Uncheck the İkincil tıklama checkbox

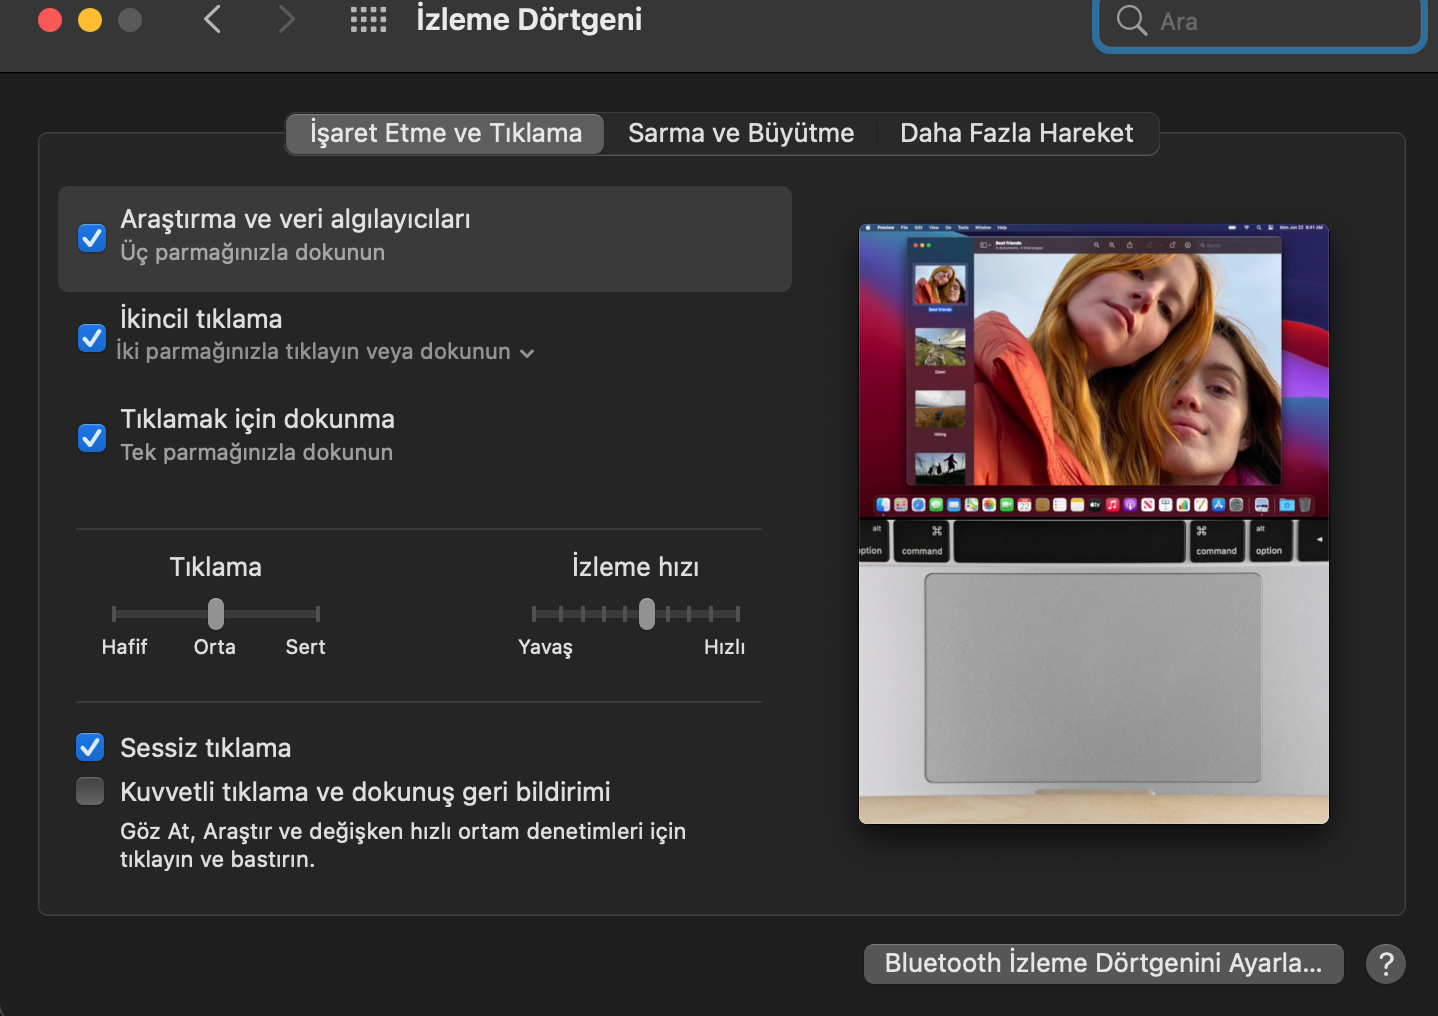92,338
